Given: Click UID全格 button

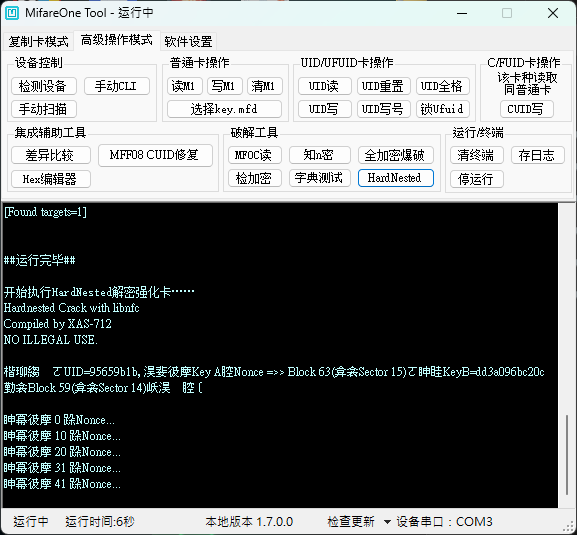Looking at the screenshot, I should click(x=443, y=86).
